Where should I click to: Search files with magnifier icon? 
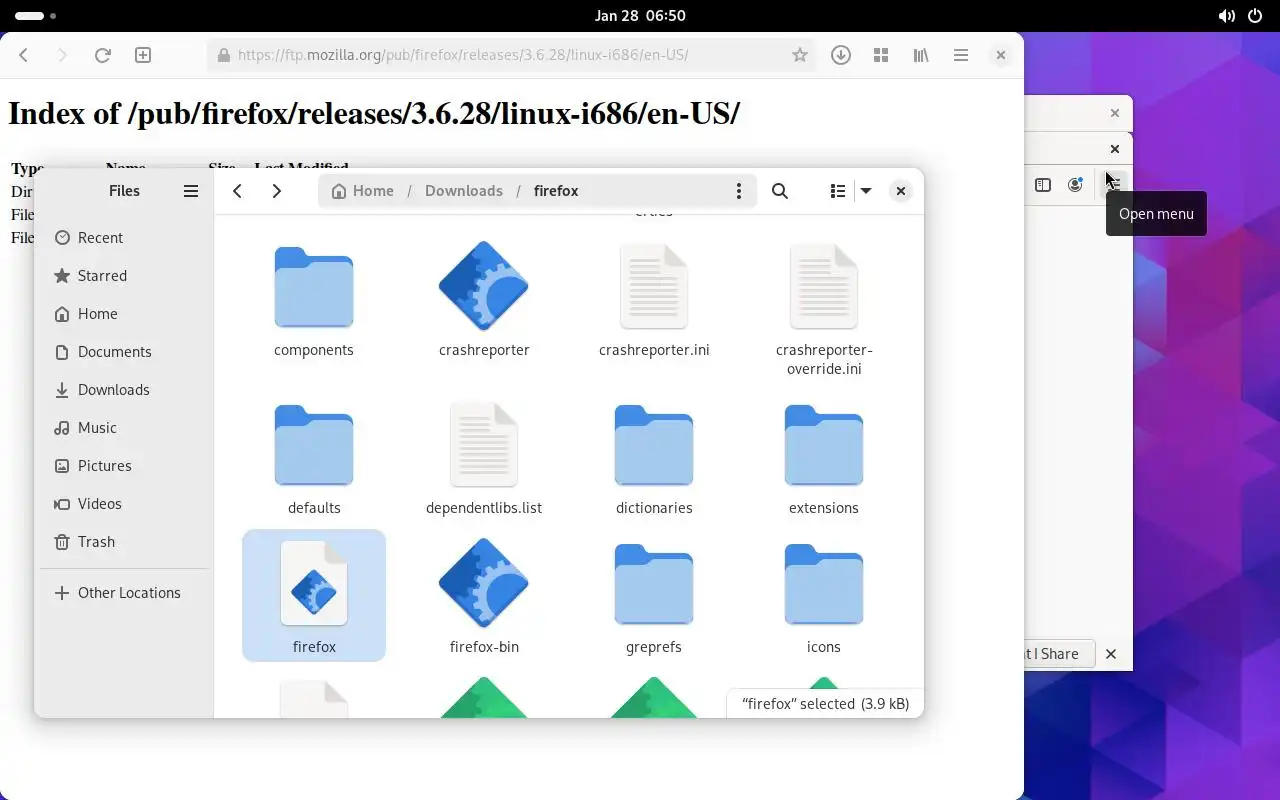click(780, 191)
